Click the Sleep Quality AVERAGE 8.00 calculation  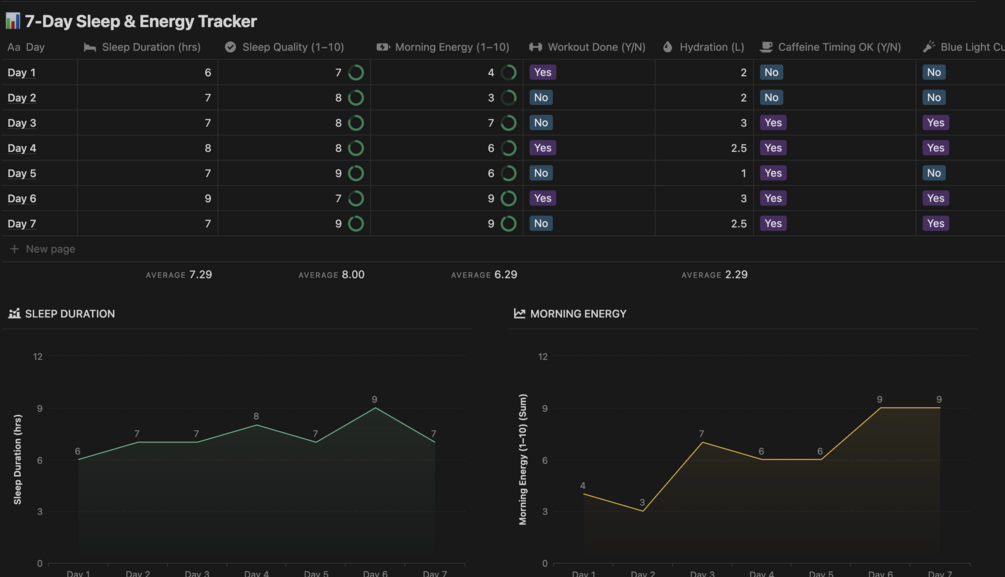click(331, 274)
